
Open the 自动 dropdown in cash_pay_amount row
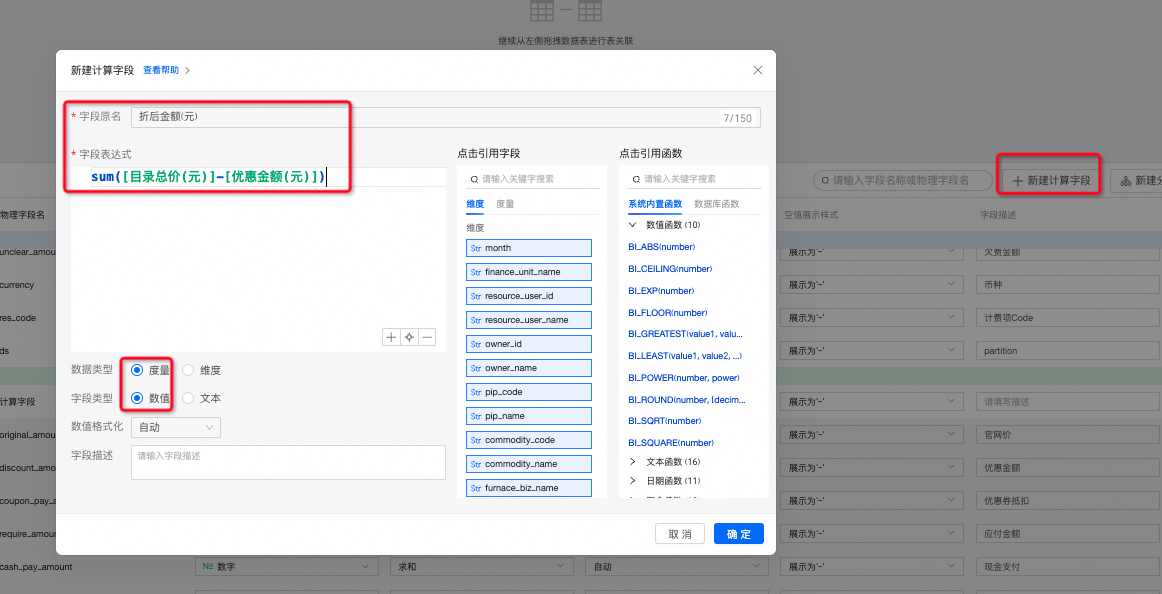(x=677, y=567)
